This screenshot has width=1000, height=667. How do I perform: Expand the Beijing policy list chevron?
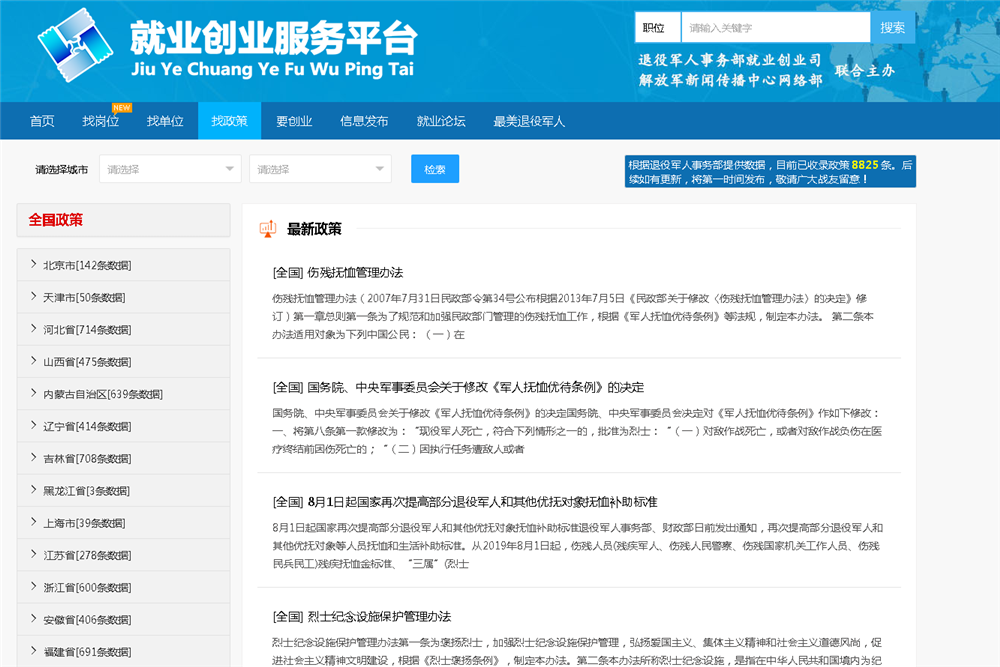(x=32, y=265)
